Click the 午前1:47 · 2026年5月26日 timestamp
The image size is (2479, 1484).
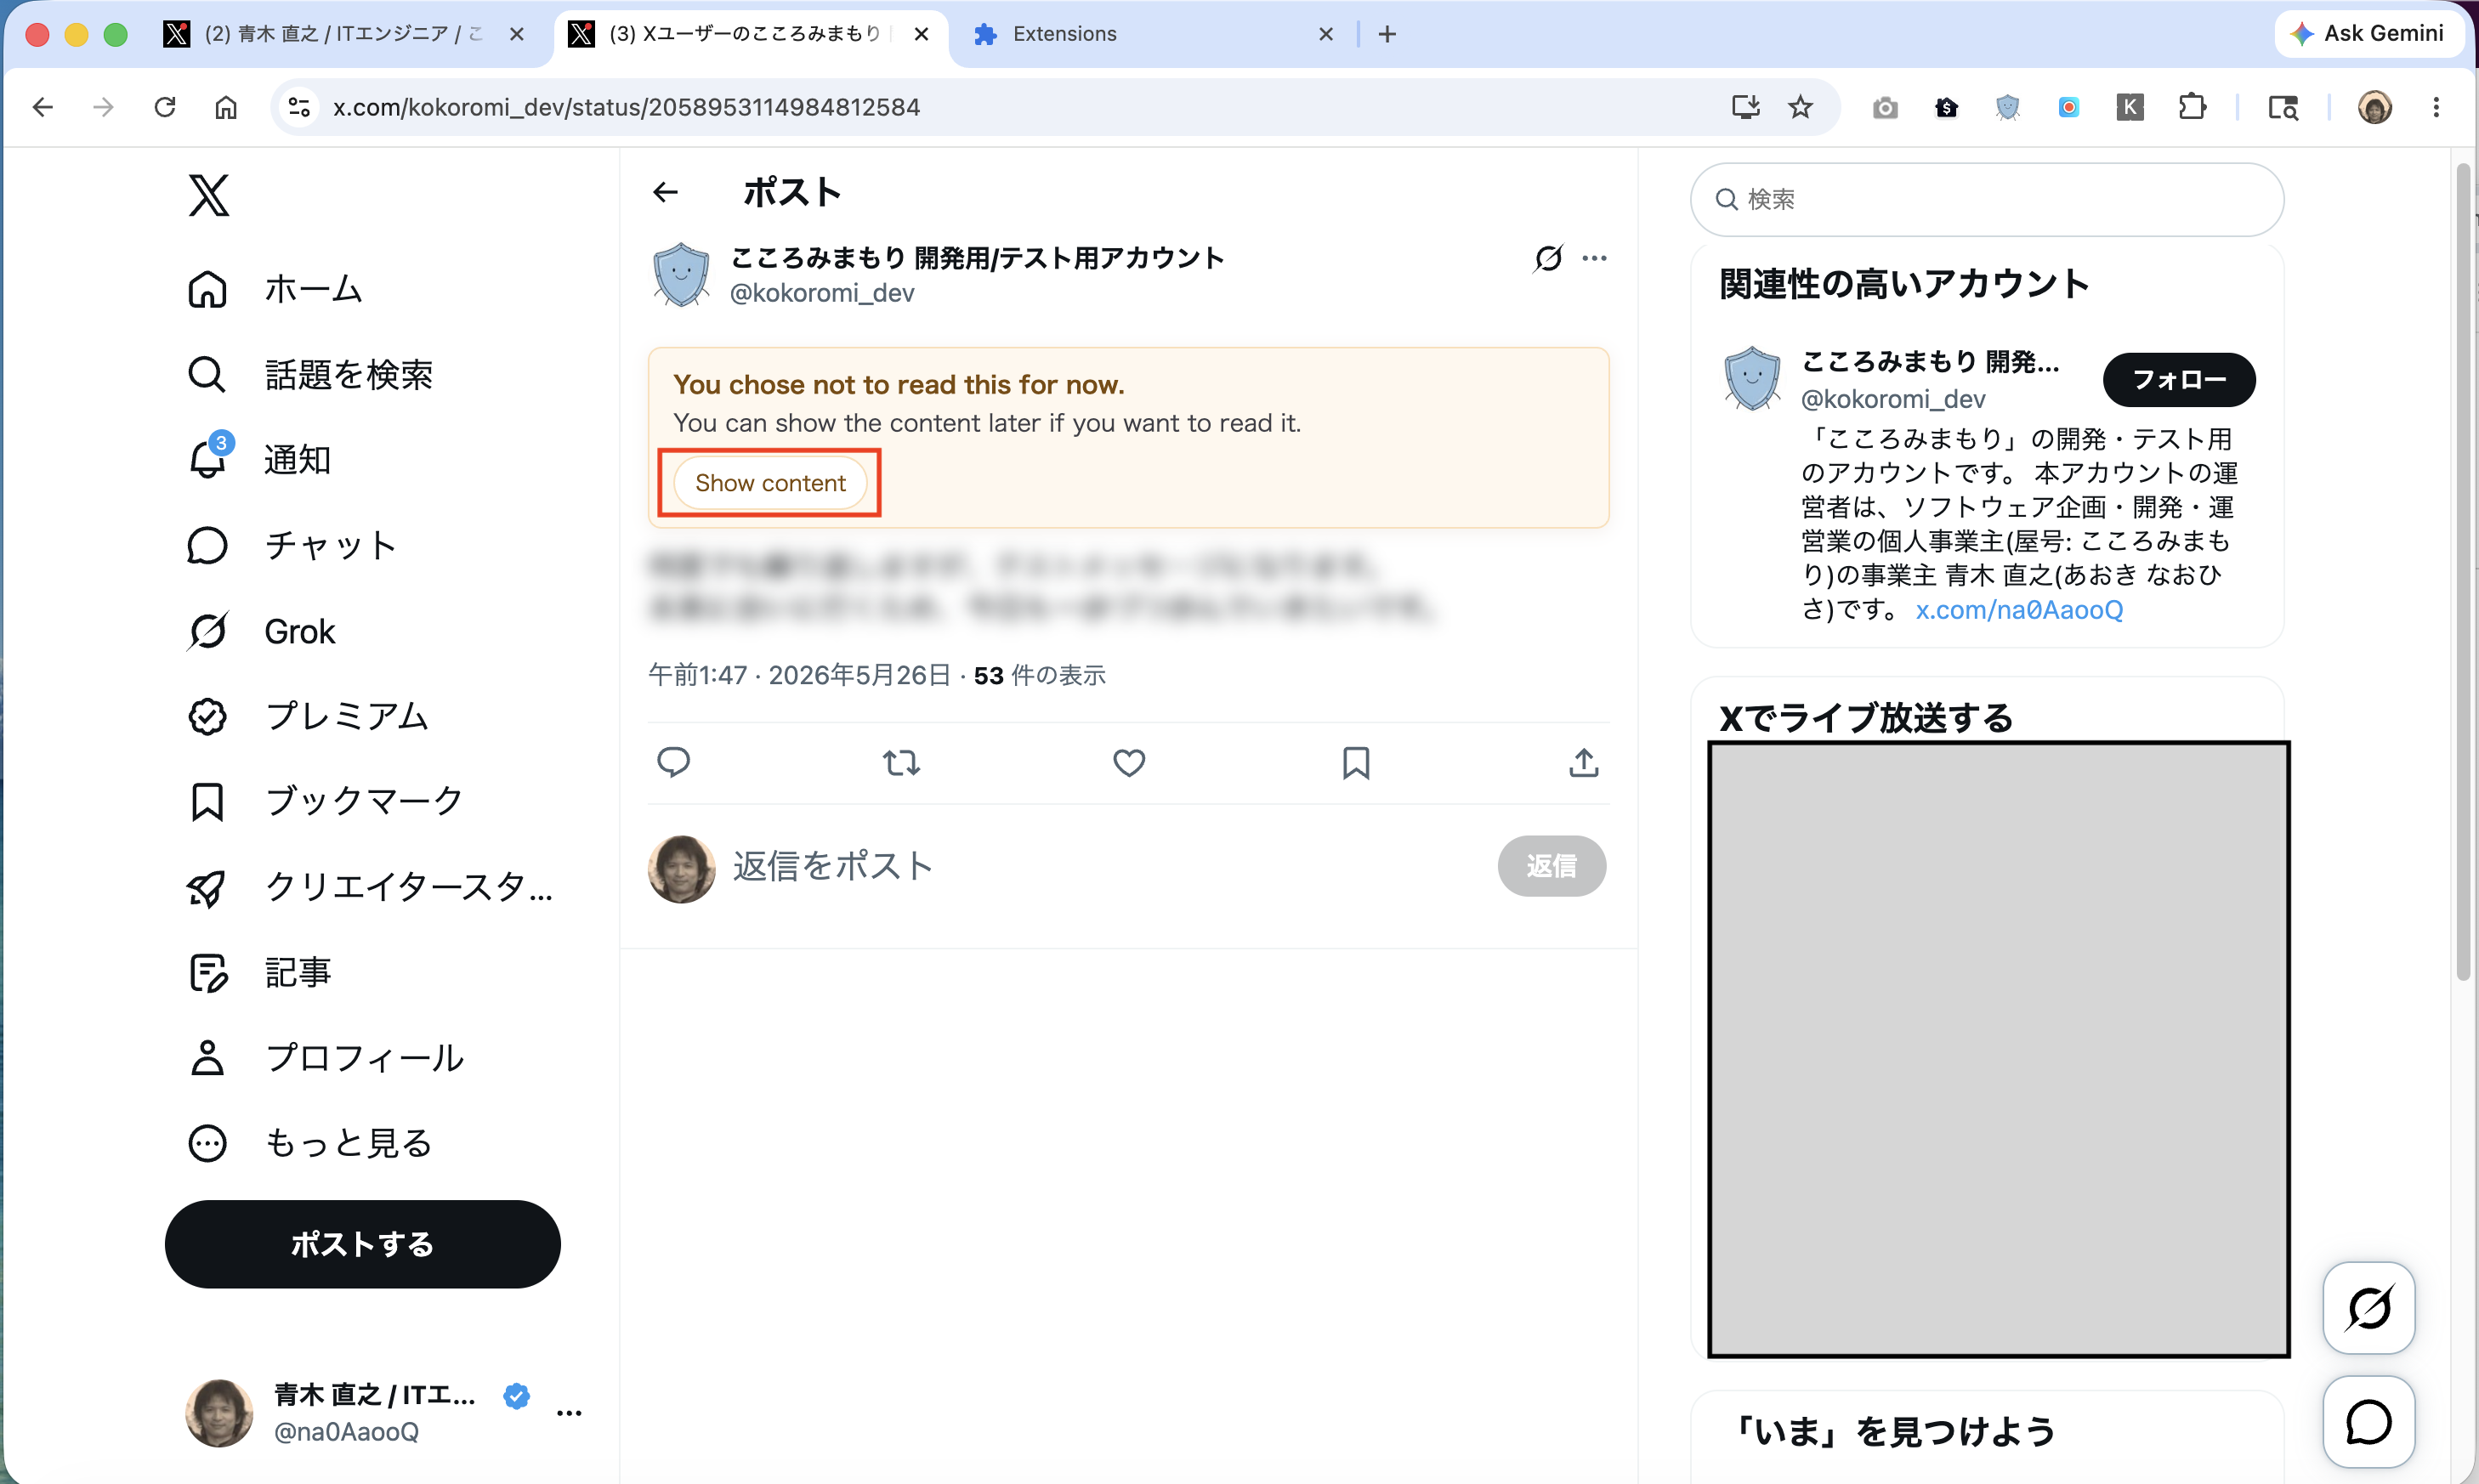tap(799, 675)
